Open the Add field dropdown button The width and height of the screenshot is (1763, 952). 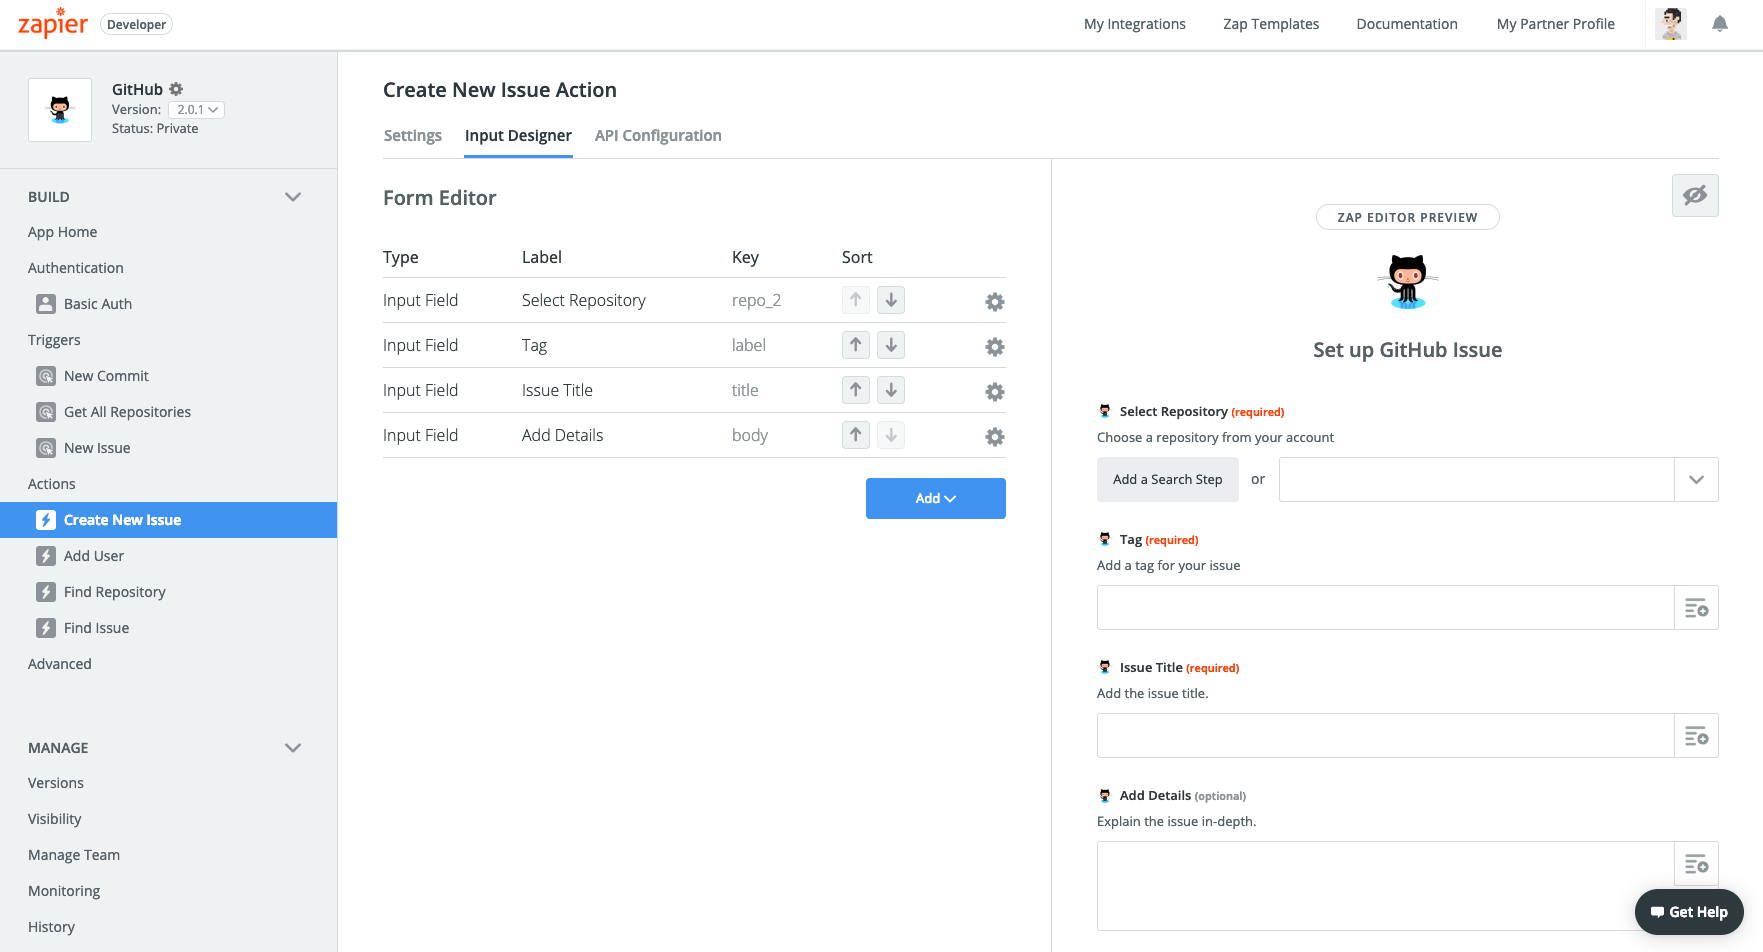tap(936, 498)
